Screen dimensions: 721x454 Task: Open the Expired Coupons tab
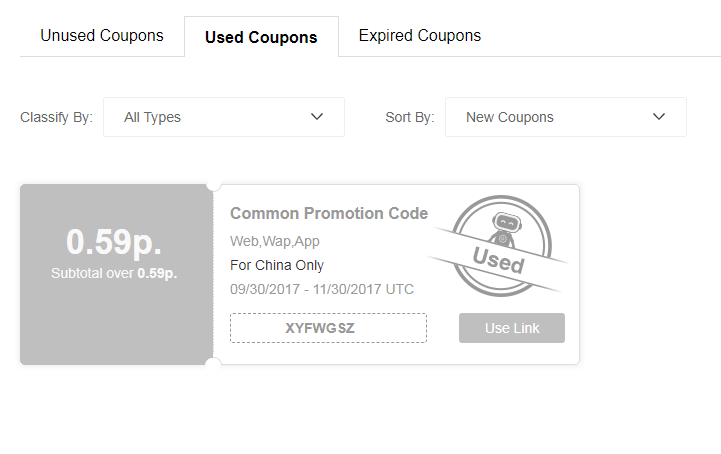(419, 36)
